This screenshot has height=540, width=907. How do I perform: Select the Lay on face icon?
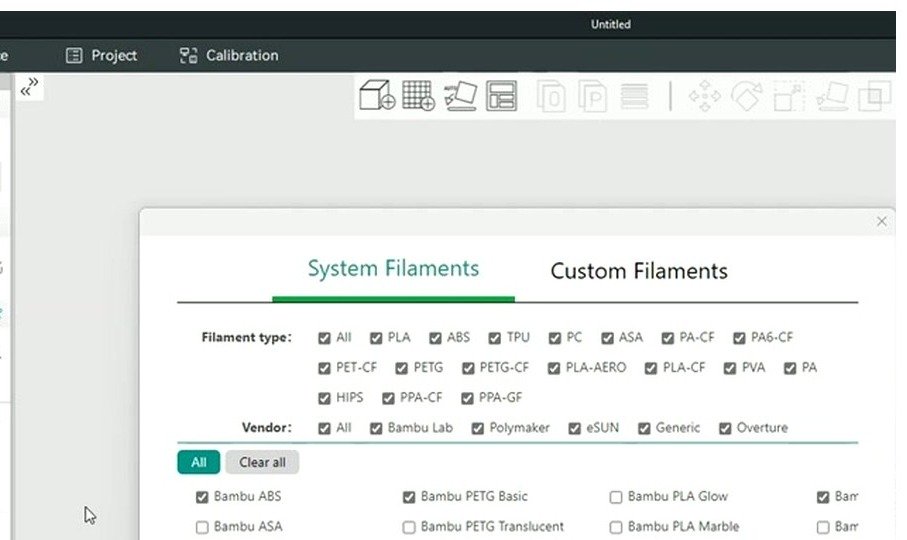pyautogui.click(x=832, y=96)
